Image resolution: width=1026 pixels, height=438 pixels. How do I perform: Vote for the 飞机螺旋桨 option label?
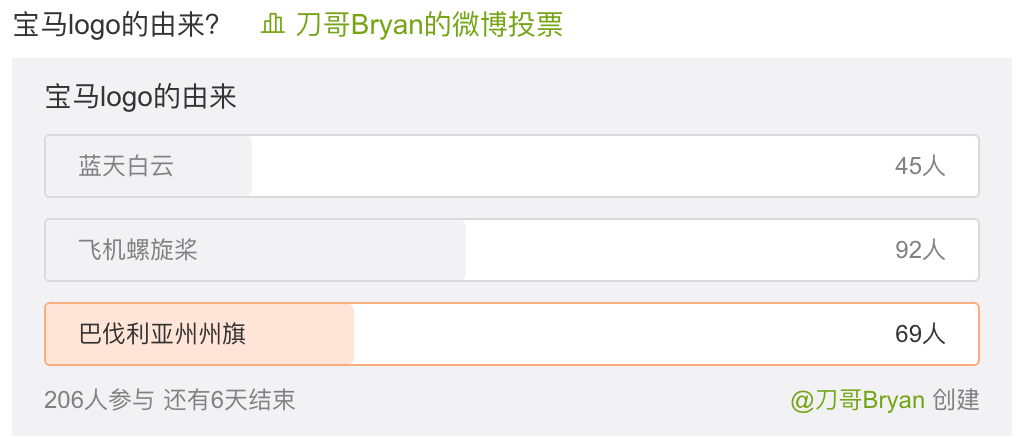[138, 250]
